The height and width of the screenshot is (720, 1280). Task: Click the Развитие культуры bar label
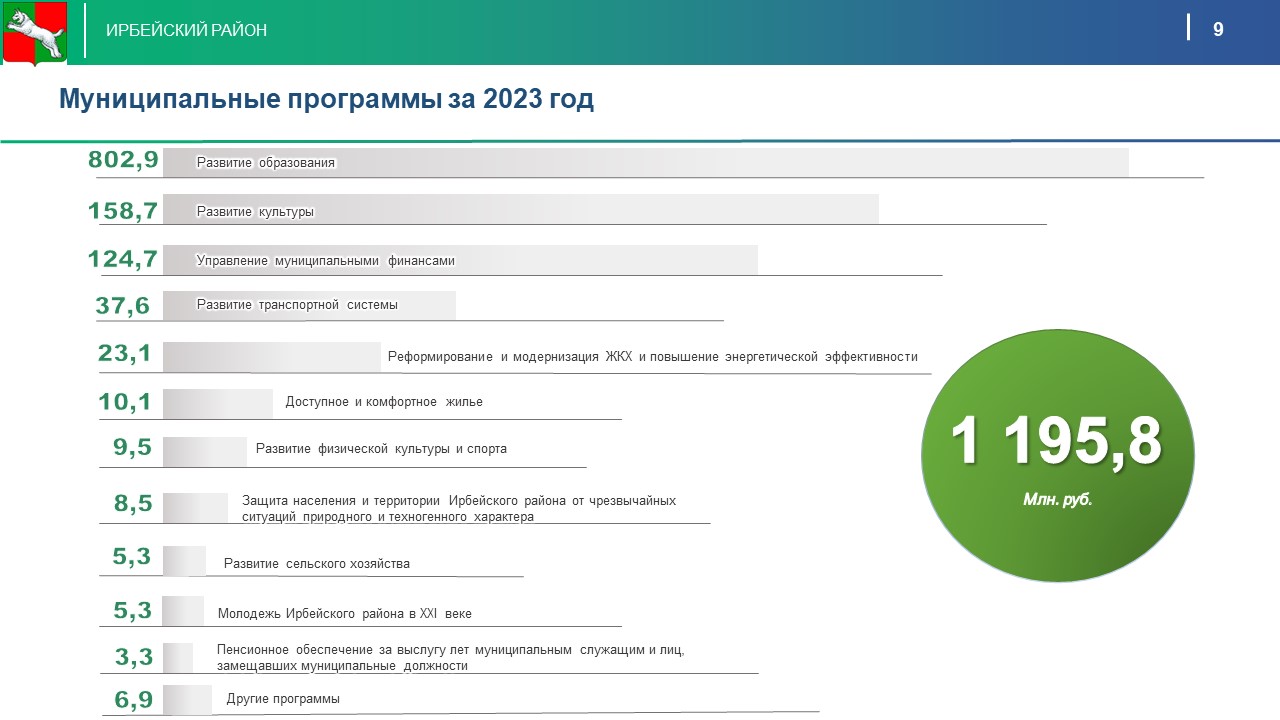(x=255, y=212)
